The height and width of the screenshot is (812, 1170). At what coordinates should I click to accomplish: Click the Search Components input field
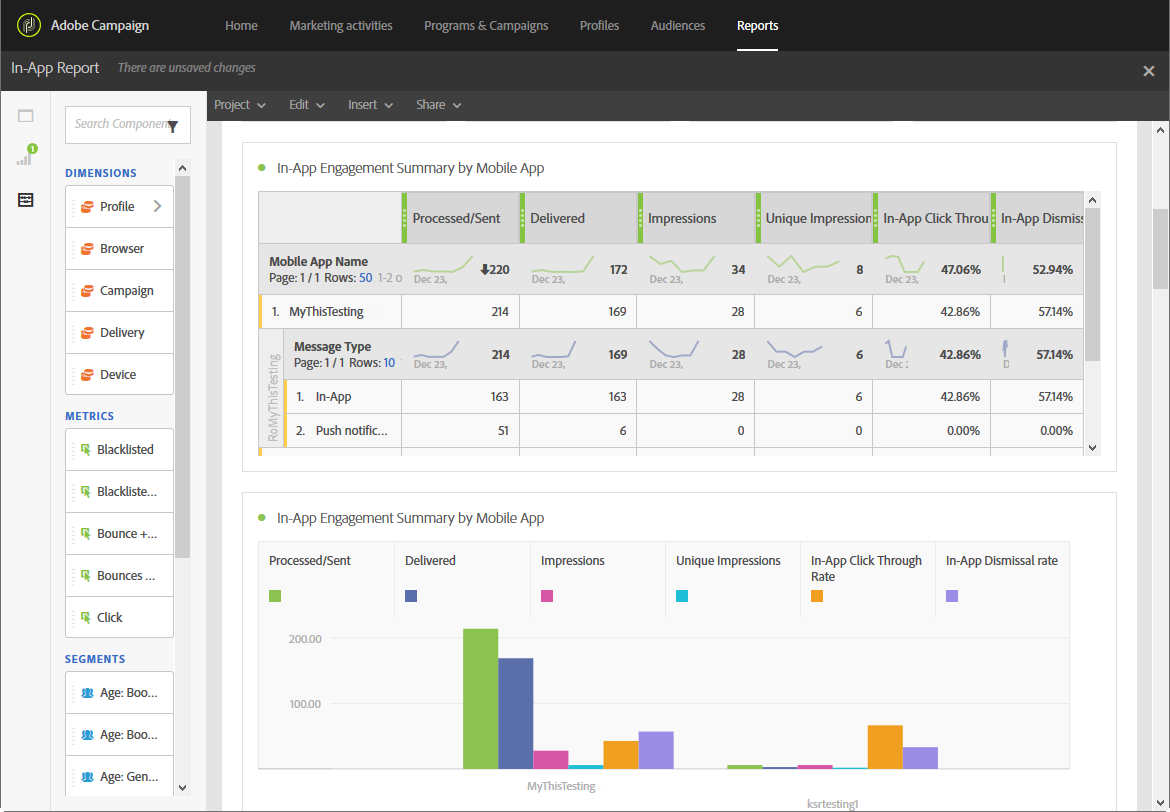[119, 125]
